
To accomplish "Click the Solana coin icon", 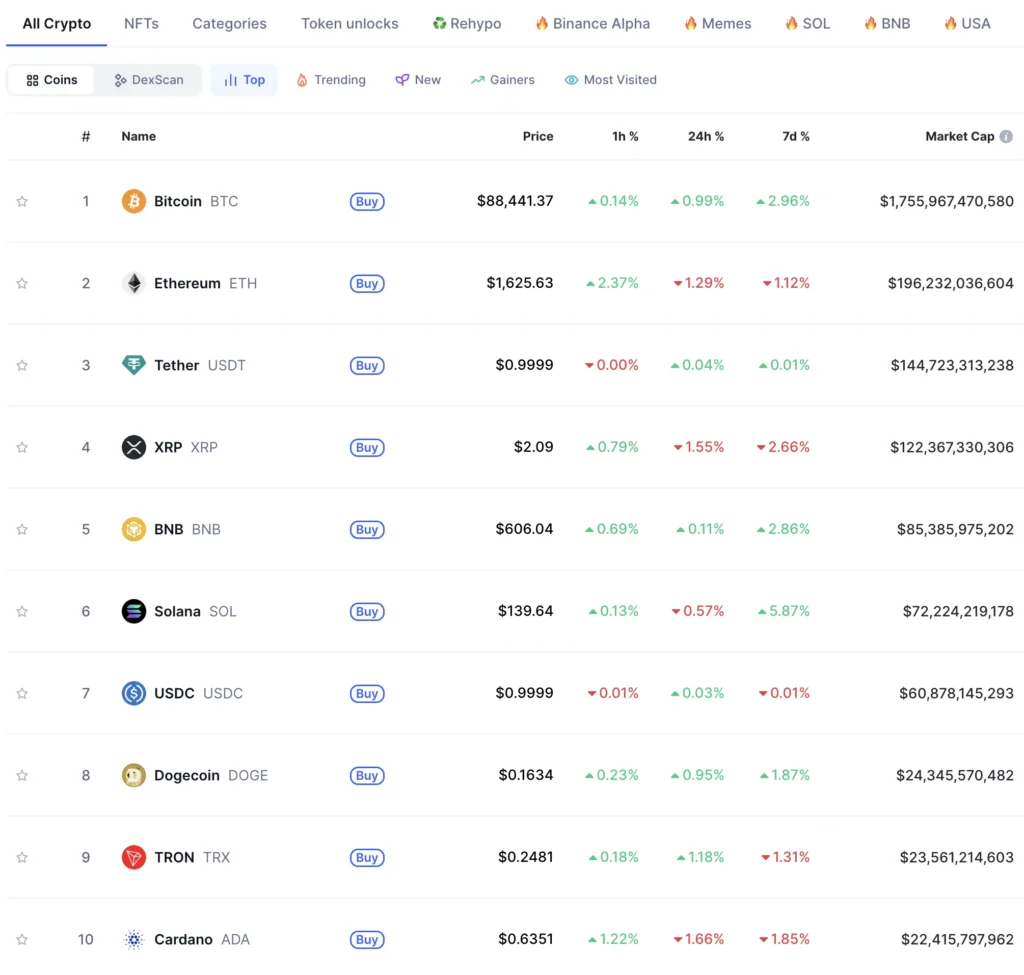I will pos(133,611).
